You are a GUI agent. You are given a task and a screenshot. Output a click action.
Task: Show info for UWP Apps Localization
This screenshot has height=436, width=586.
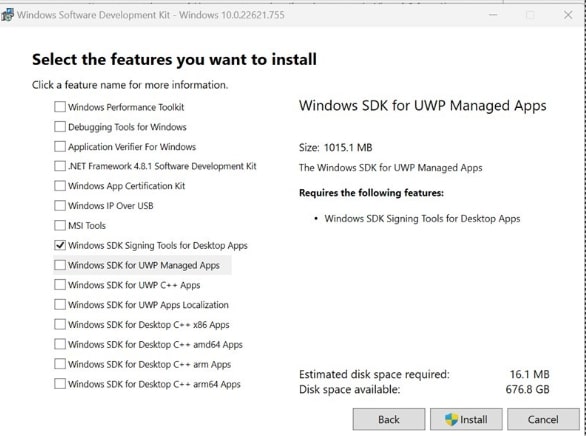(148, 305)
